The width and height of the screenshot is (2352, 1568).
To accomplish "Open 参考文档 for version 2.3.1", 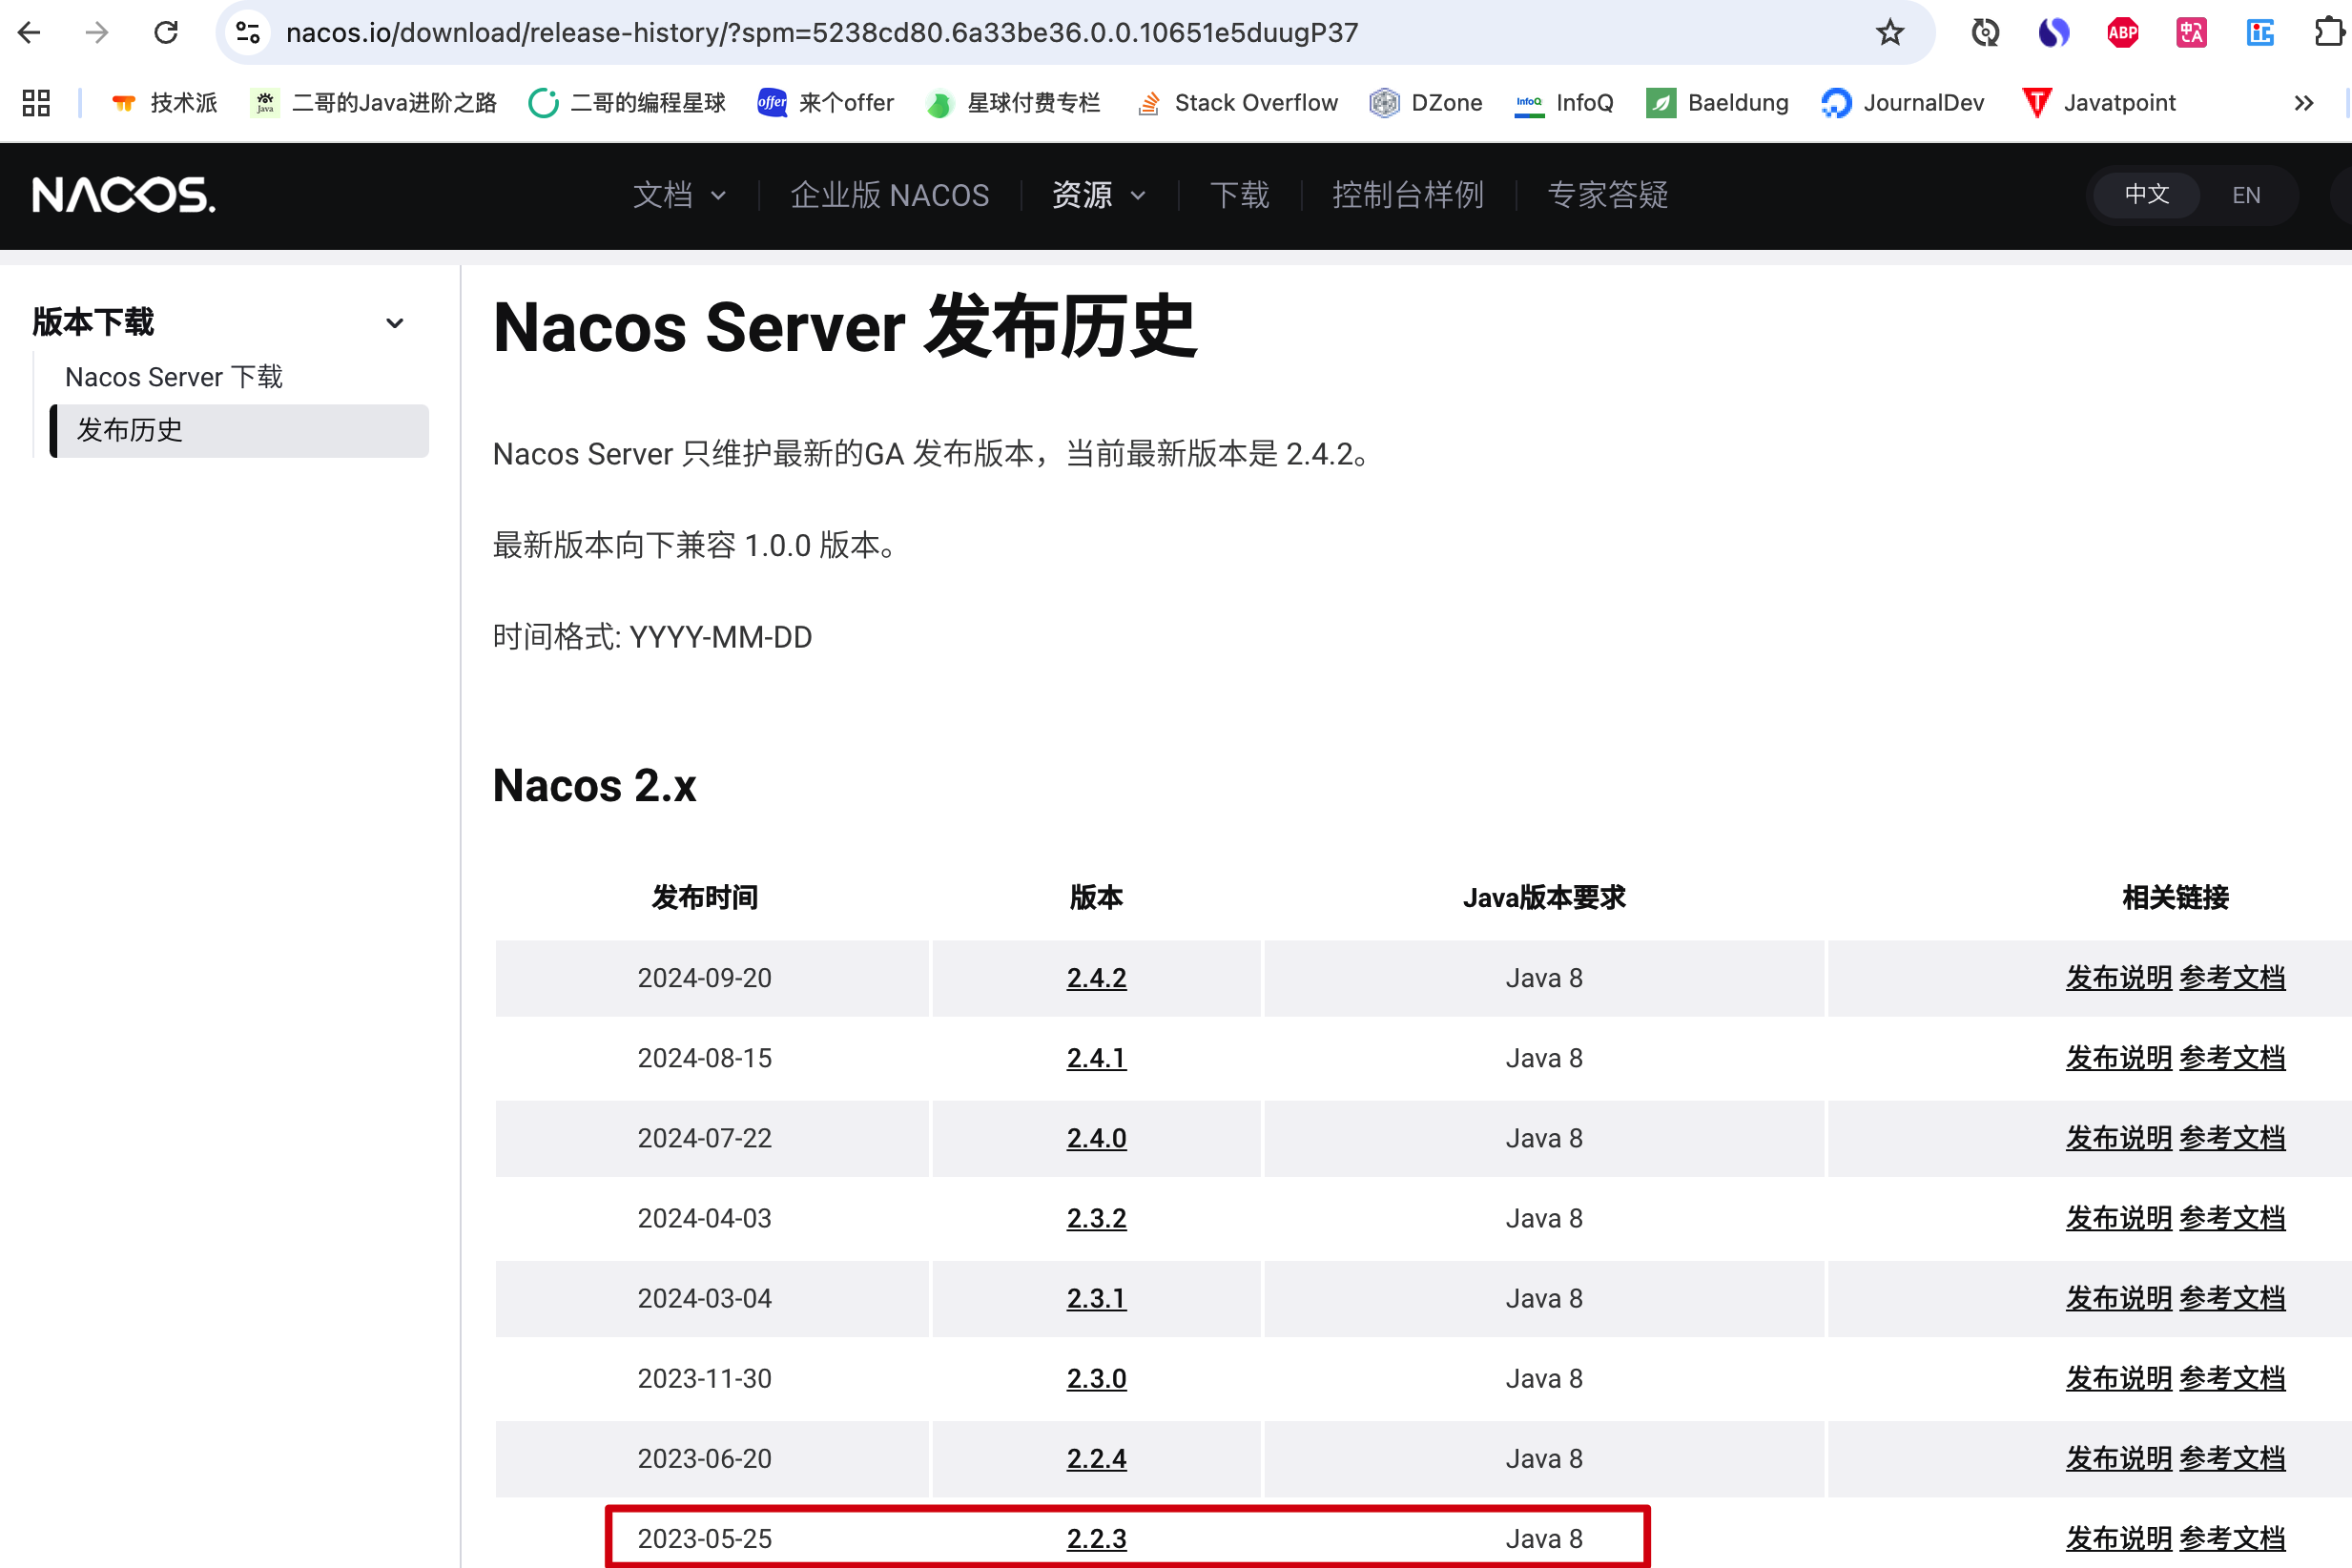I will tap(2232, 1298).
